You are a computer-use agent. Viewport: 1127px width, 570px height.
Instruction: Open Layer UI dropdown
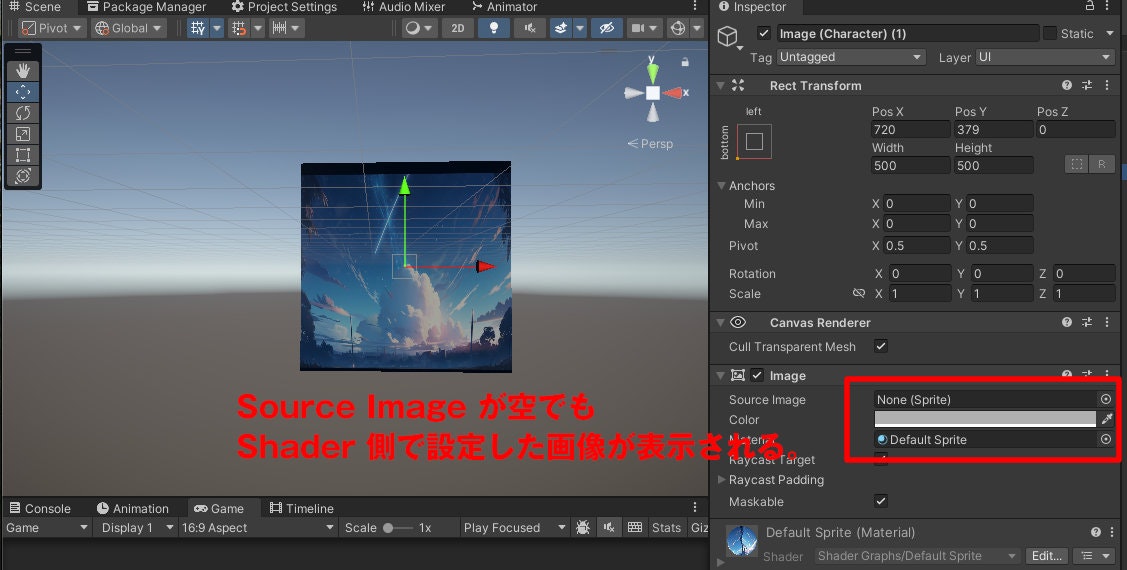click(1045, 57)
